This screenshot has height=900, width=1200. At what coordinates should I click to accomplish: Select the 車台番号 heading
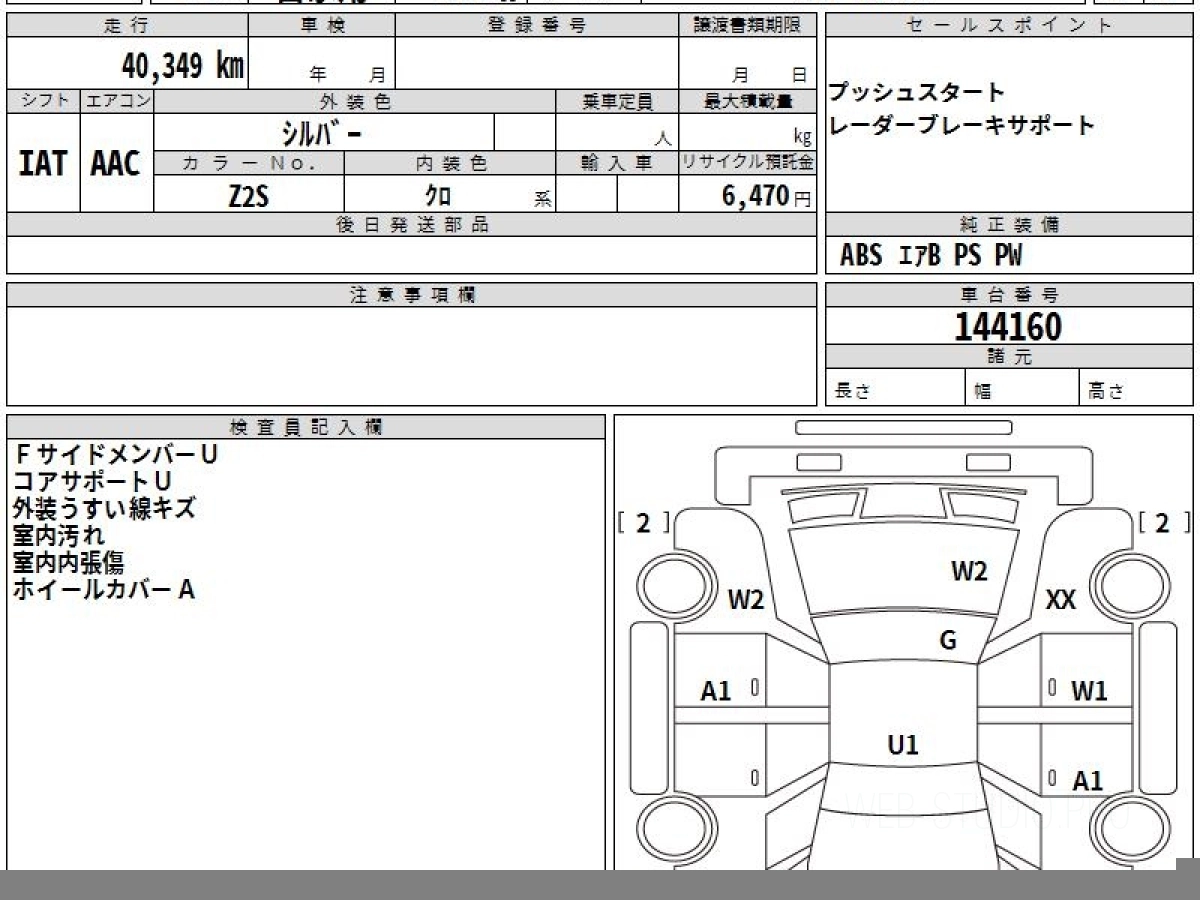pos(1009,295)
